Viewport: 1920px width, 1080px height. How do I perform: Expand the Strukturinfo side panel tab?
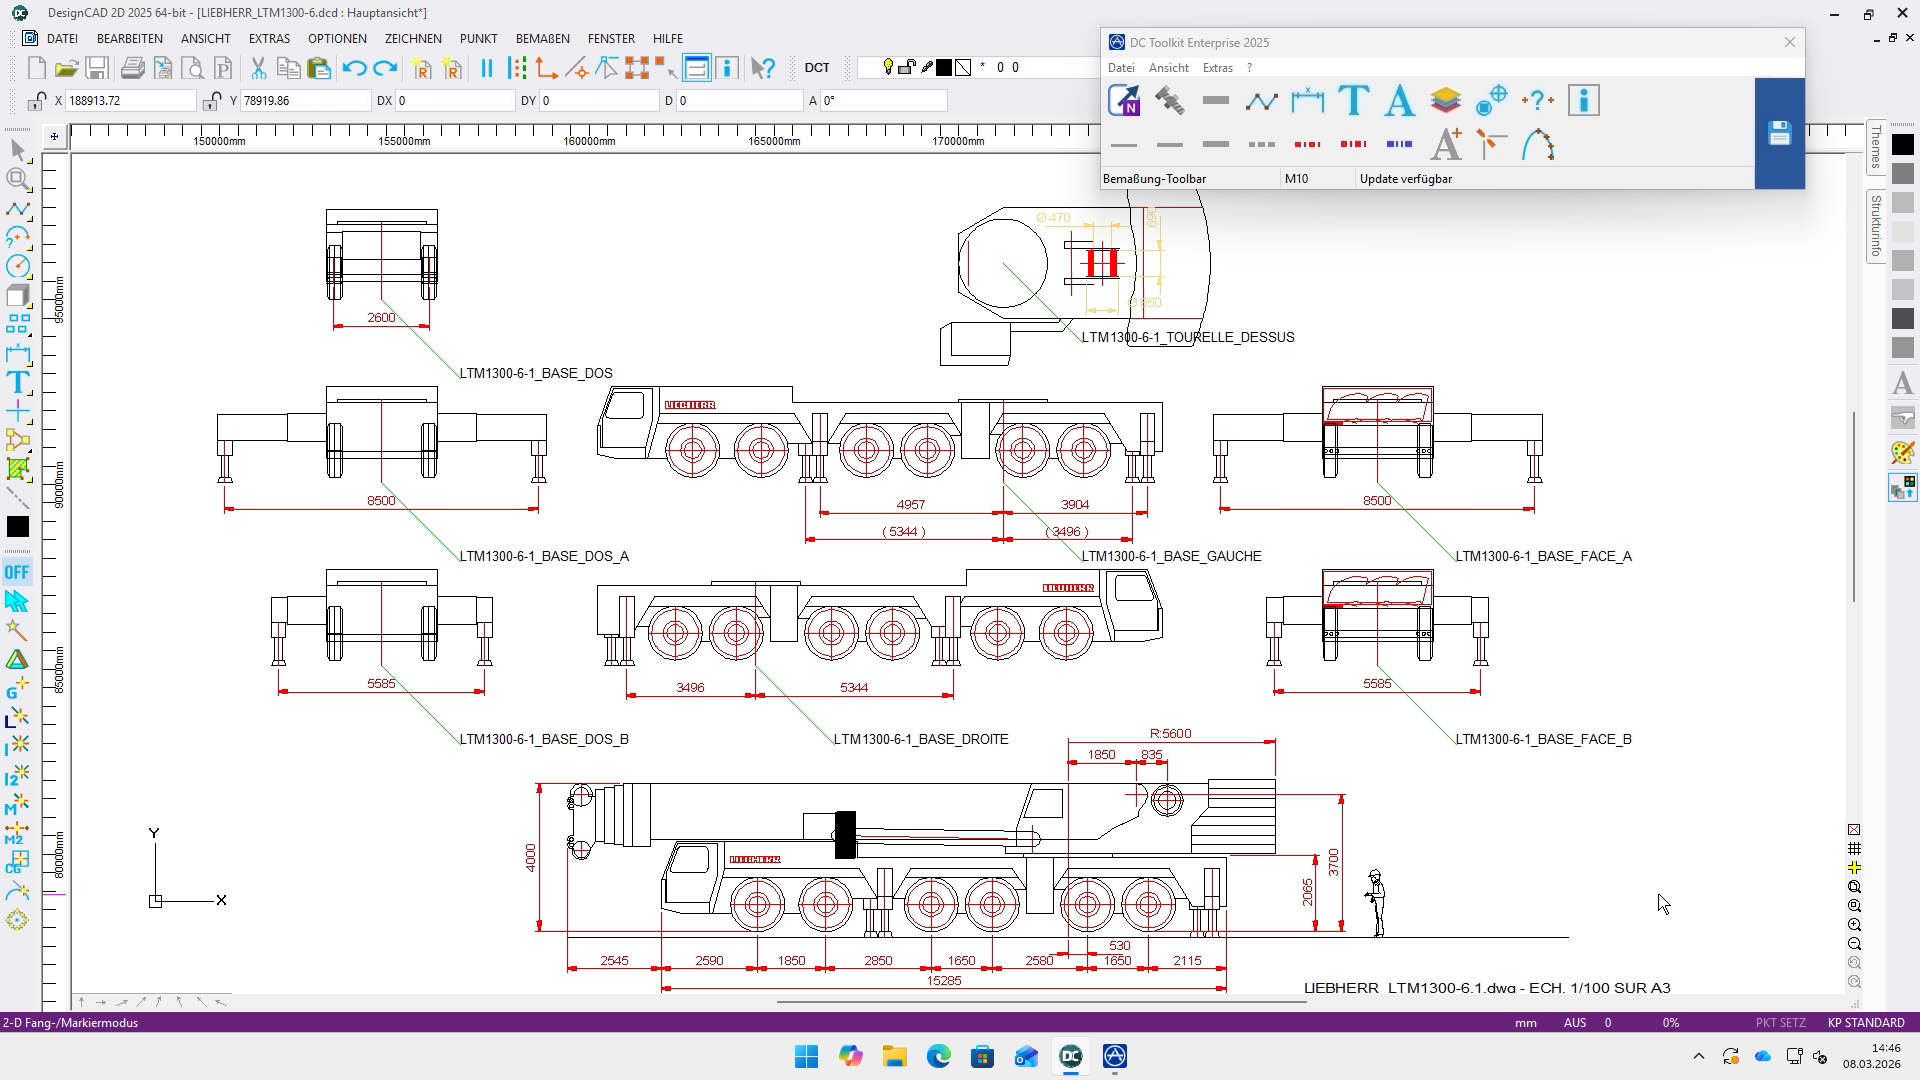click(x=1876, y=226)
